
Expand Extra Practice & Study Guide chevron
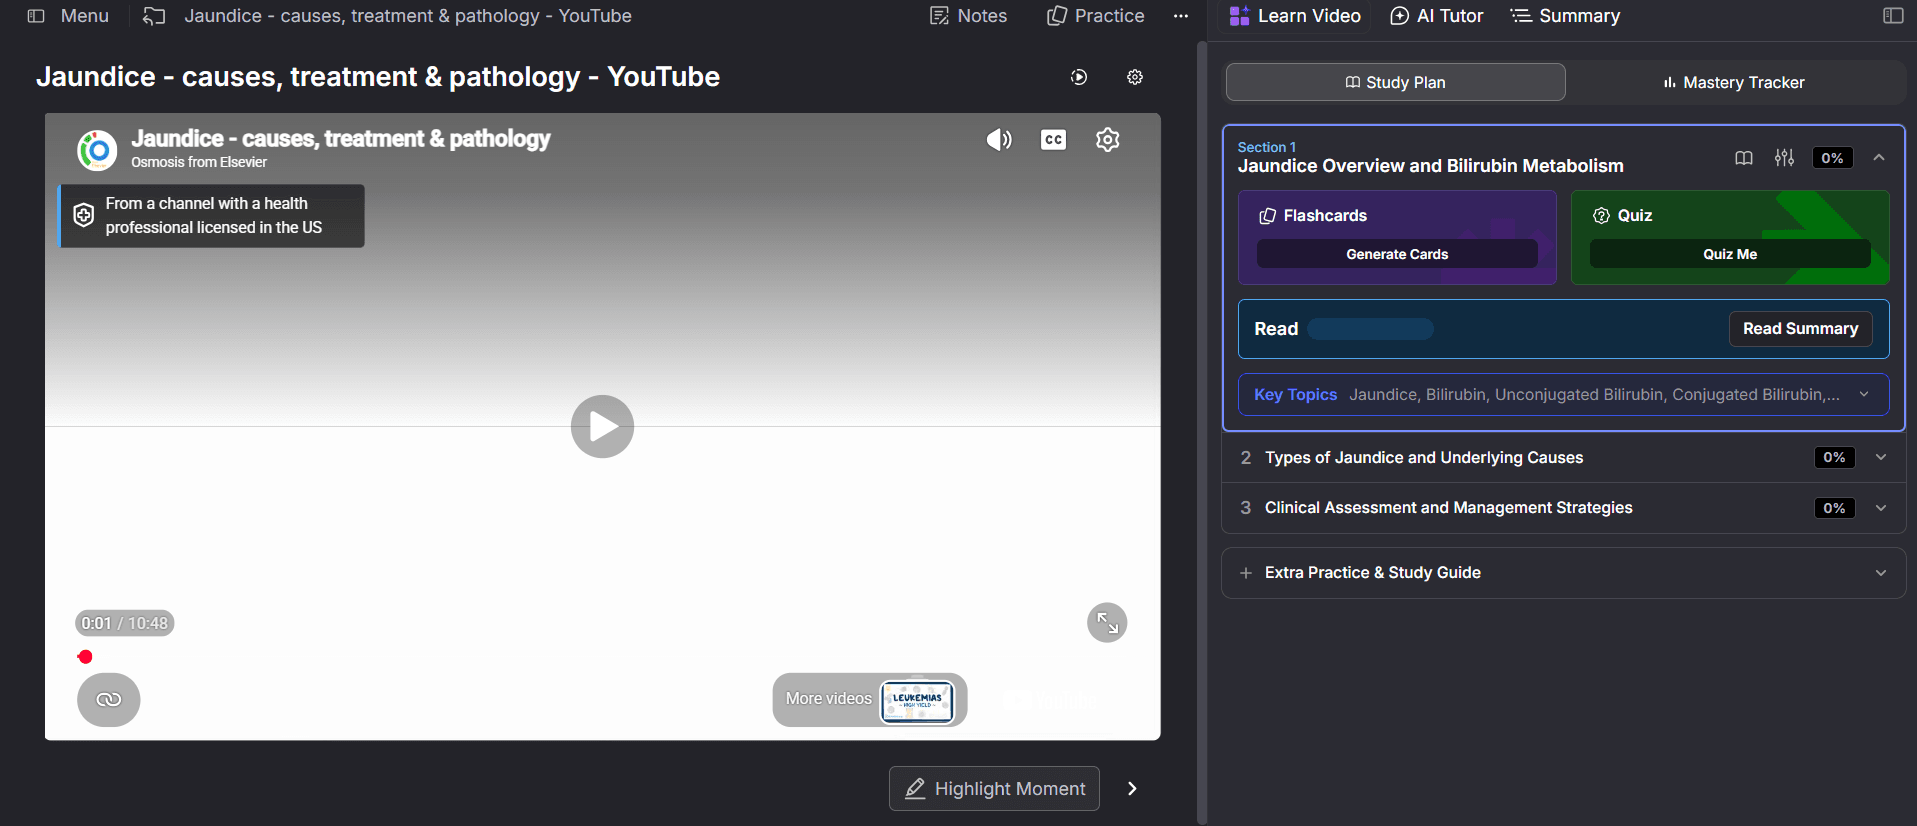(x=1881, y=573)
